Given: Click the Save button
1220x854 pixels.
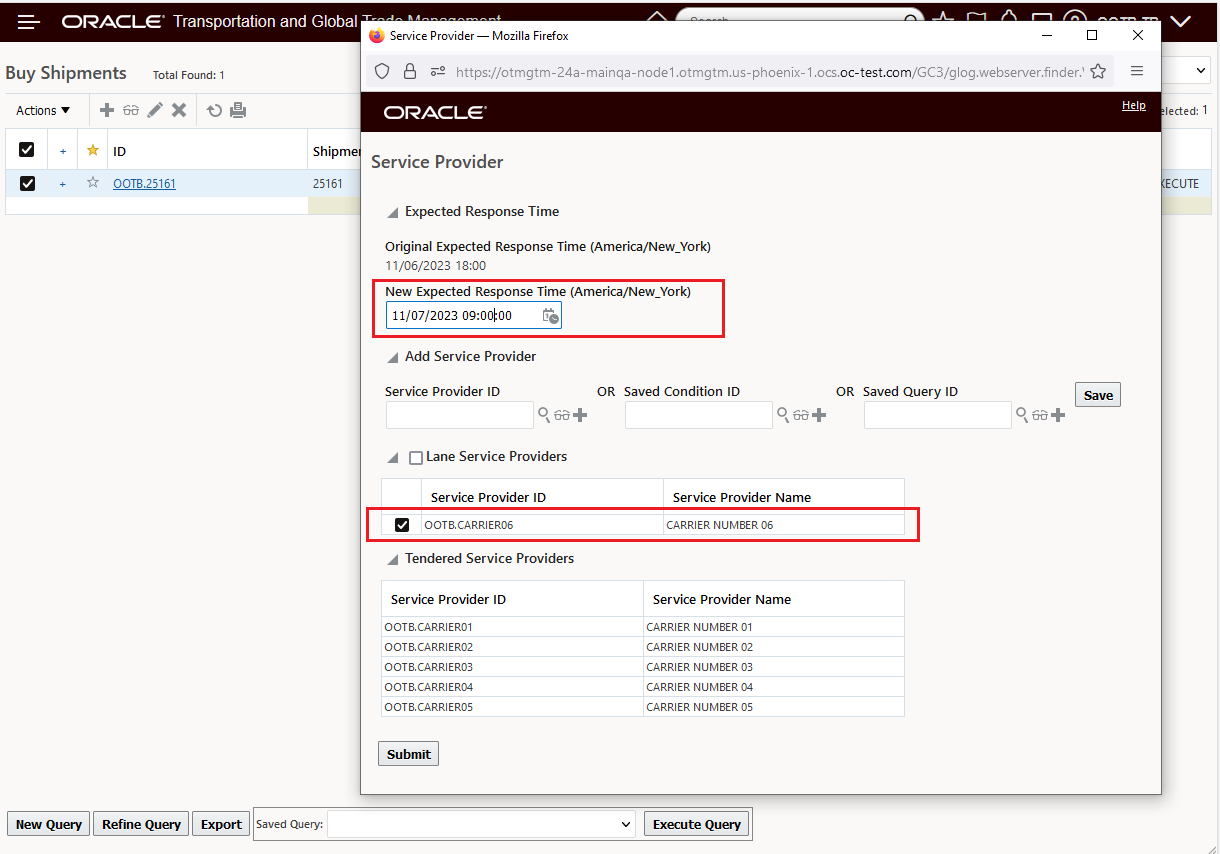Looking at the screenshot, I should [x=1098, y=395].
